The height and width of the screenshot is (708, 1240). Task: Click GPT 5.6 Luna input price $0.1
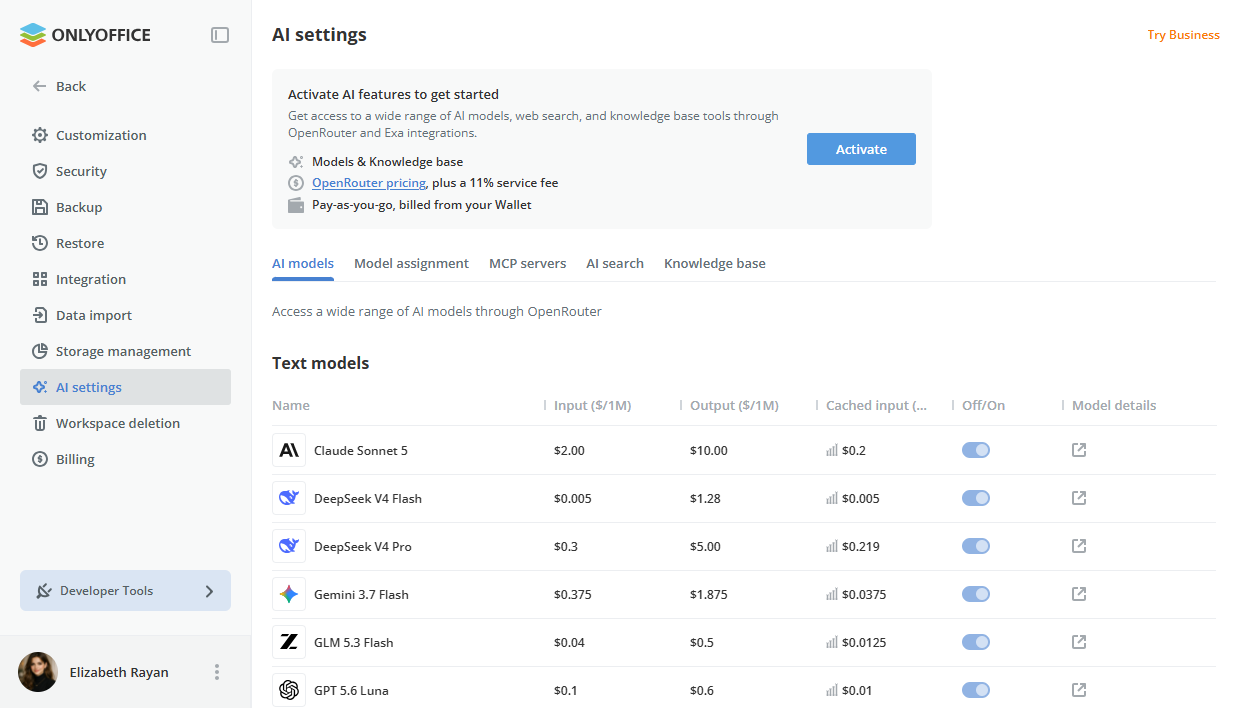[x=566, y=690]
